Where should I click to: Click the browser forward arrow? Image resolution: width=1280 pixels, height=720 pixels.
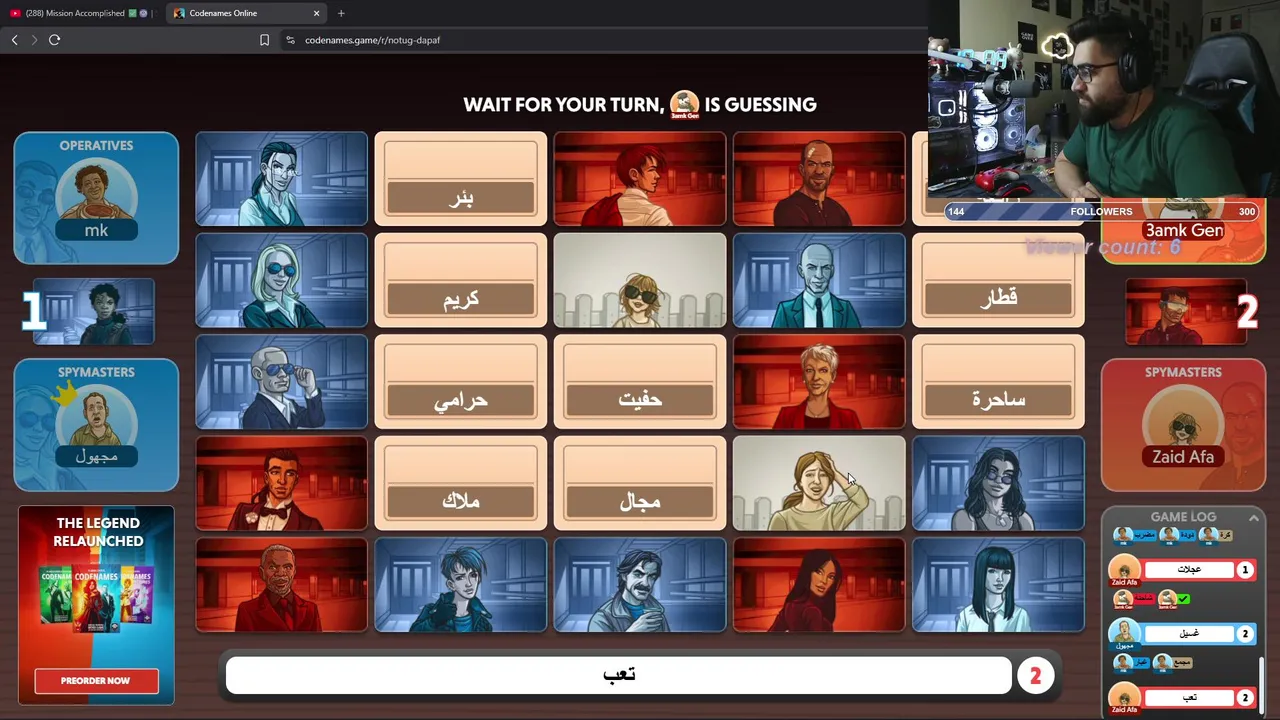(34, 40)
